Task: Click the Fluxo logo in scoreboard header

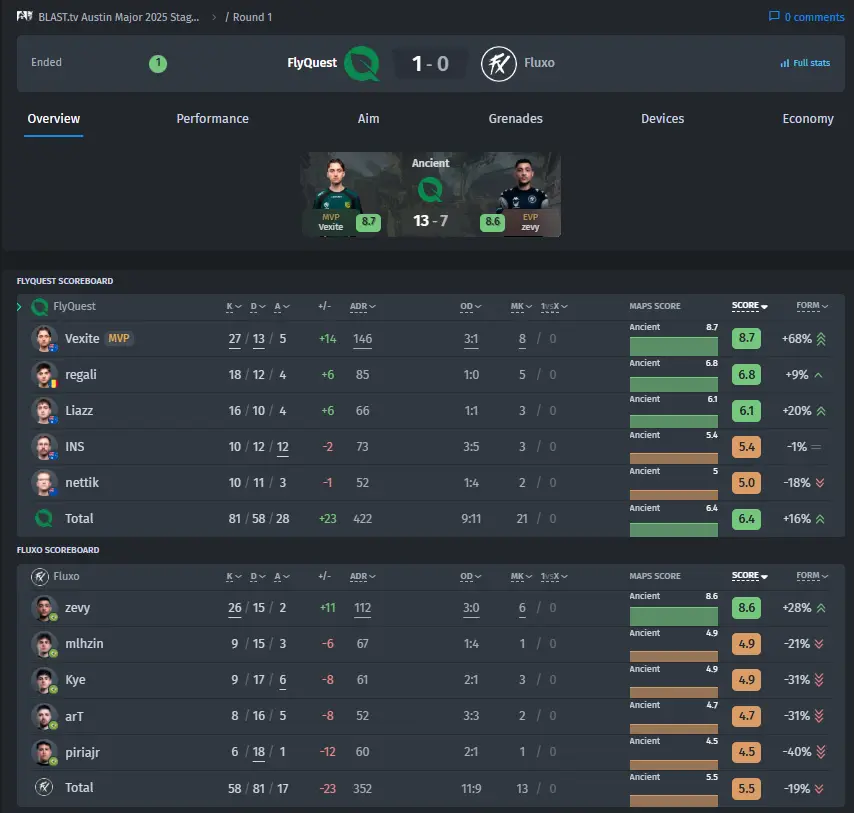Action: coord(40,576)
